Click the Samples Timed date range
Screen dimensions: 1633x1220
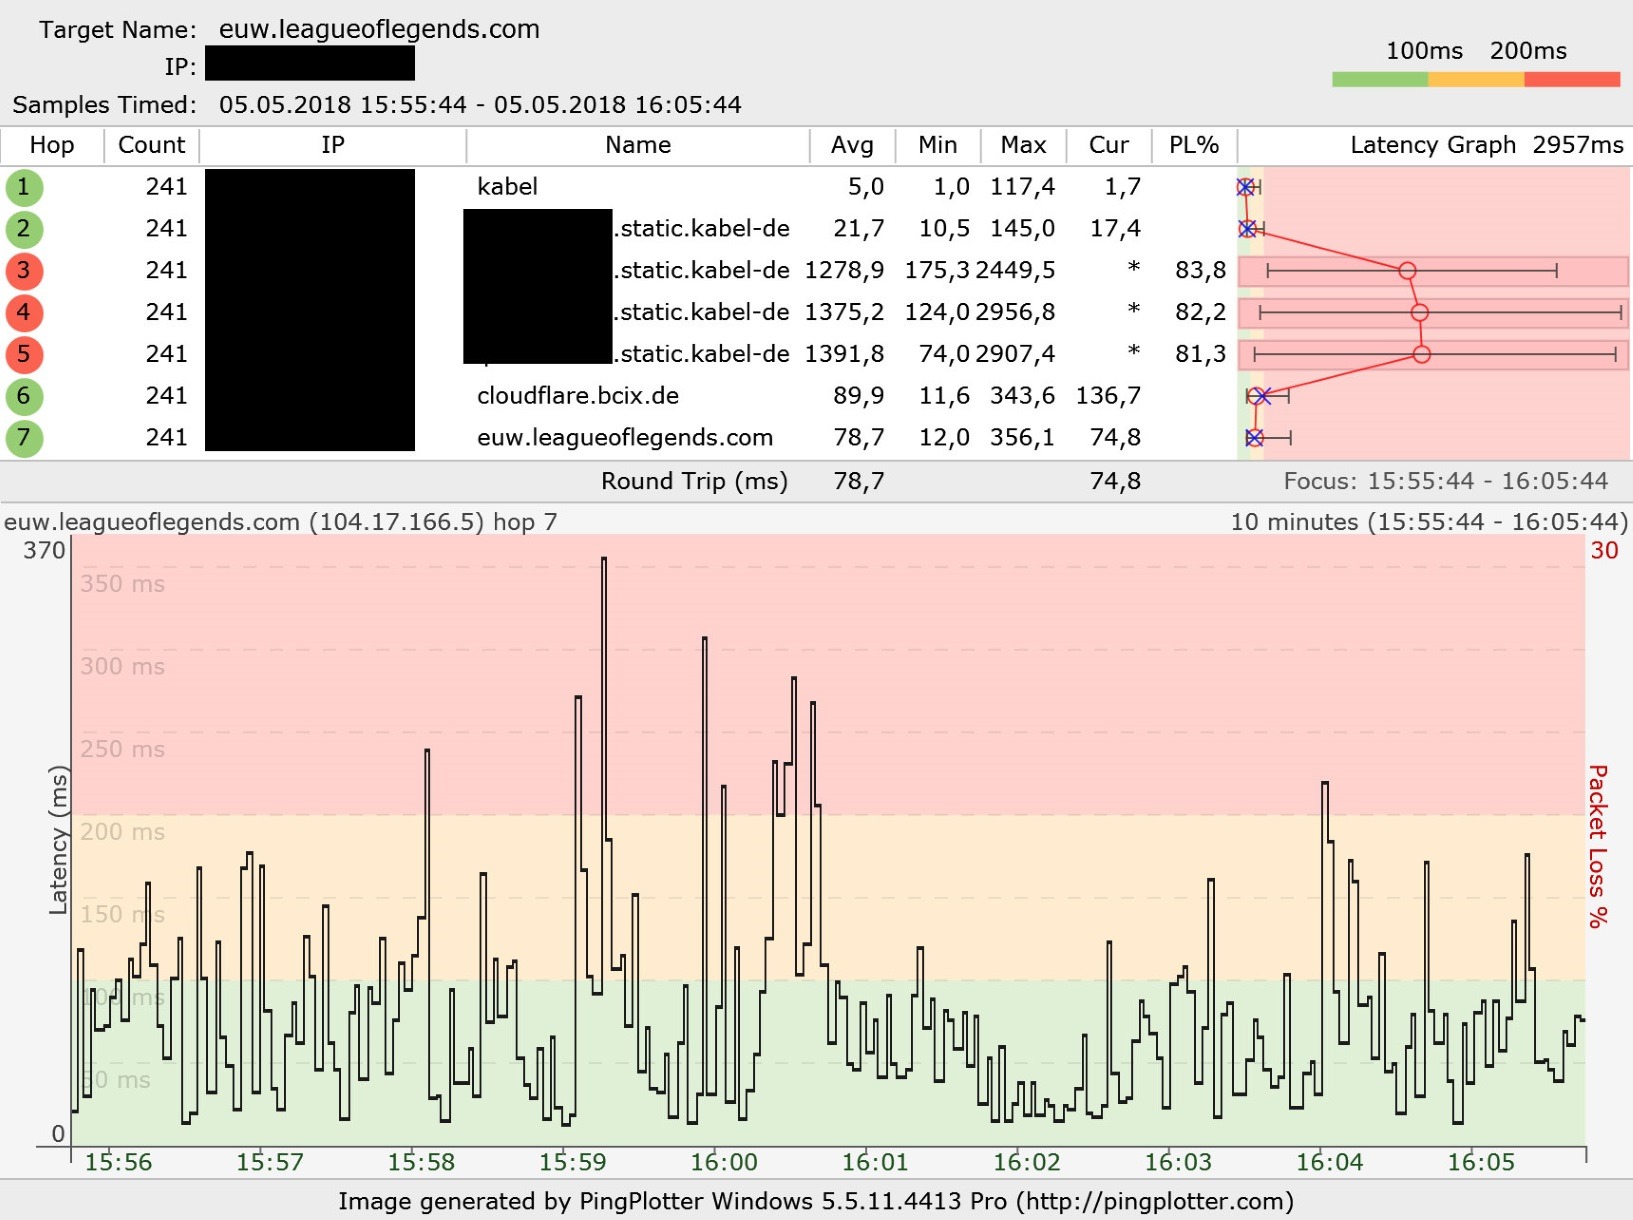click(480, 105)
